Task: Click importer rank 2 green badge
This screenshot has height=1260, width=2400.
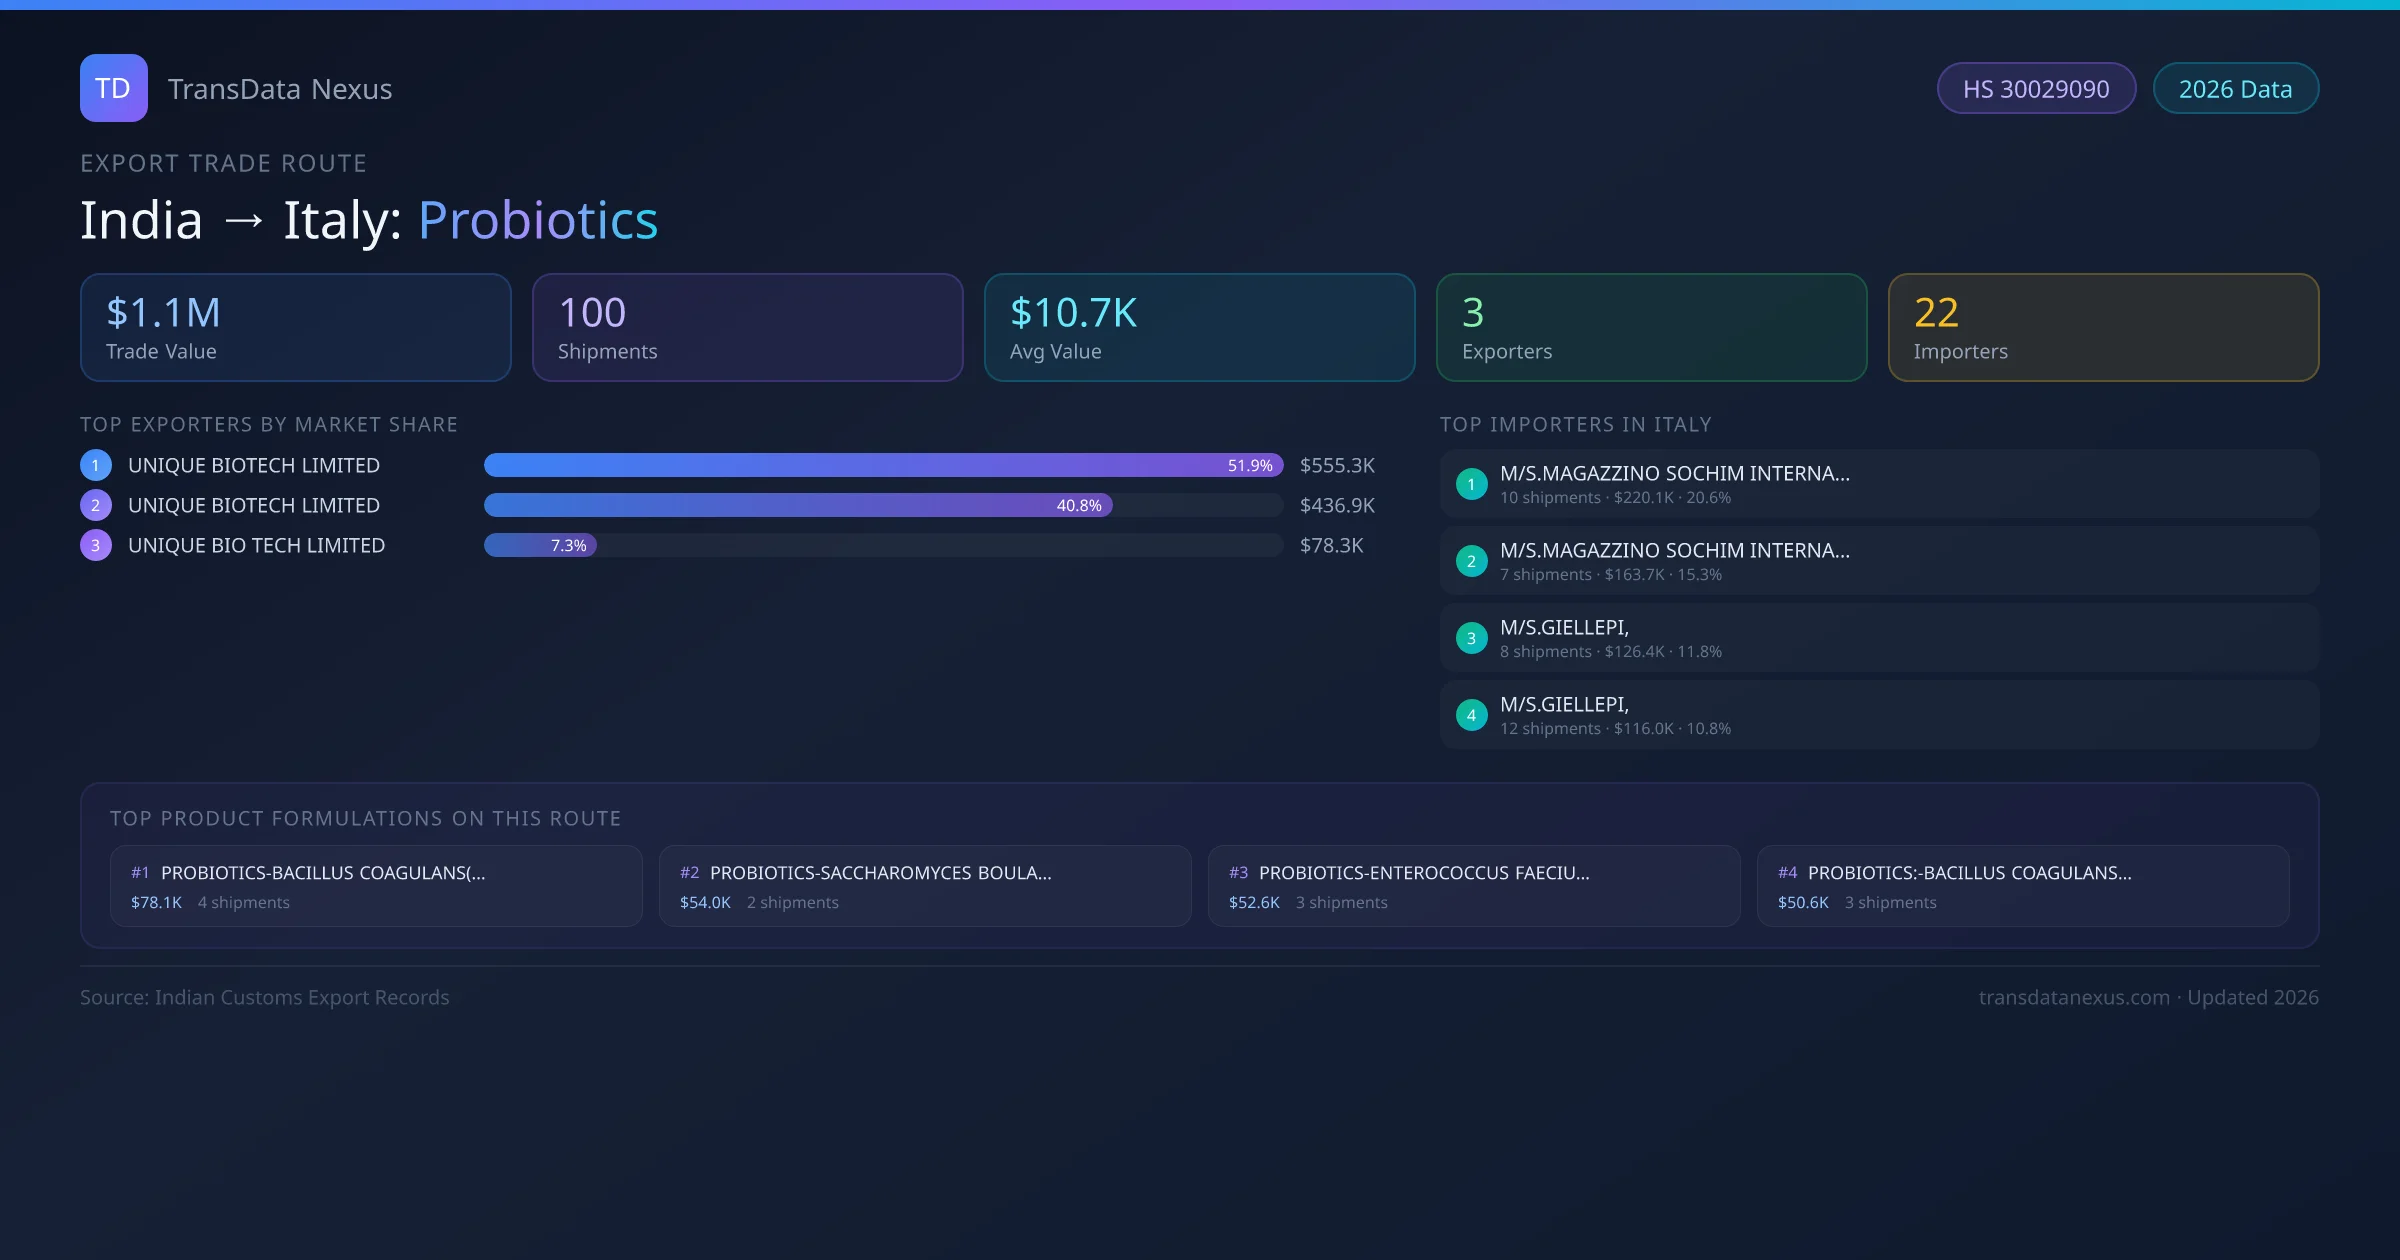Action: [x=1471, y=561]
